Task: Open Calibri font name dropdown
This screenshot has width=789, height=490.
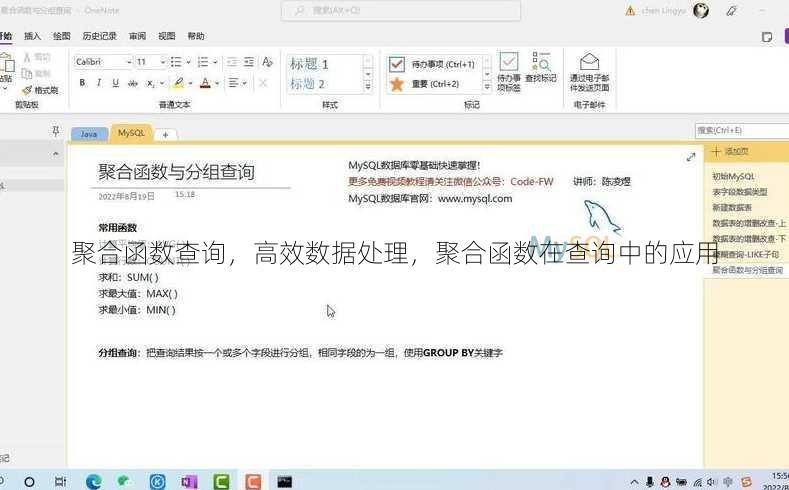Action: (x=129, y=62)
